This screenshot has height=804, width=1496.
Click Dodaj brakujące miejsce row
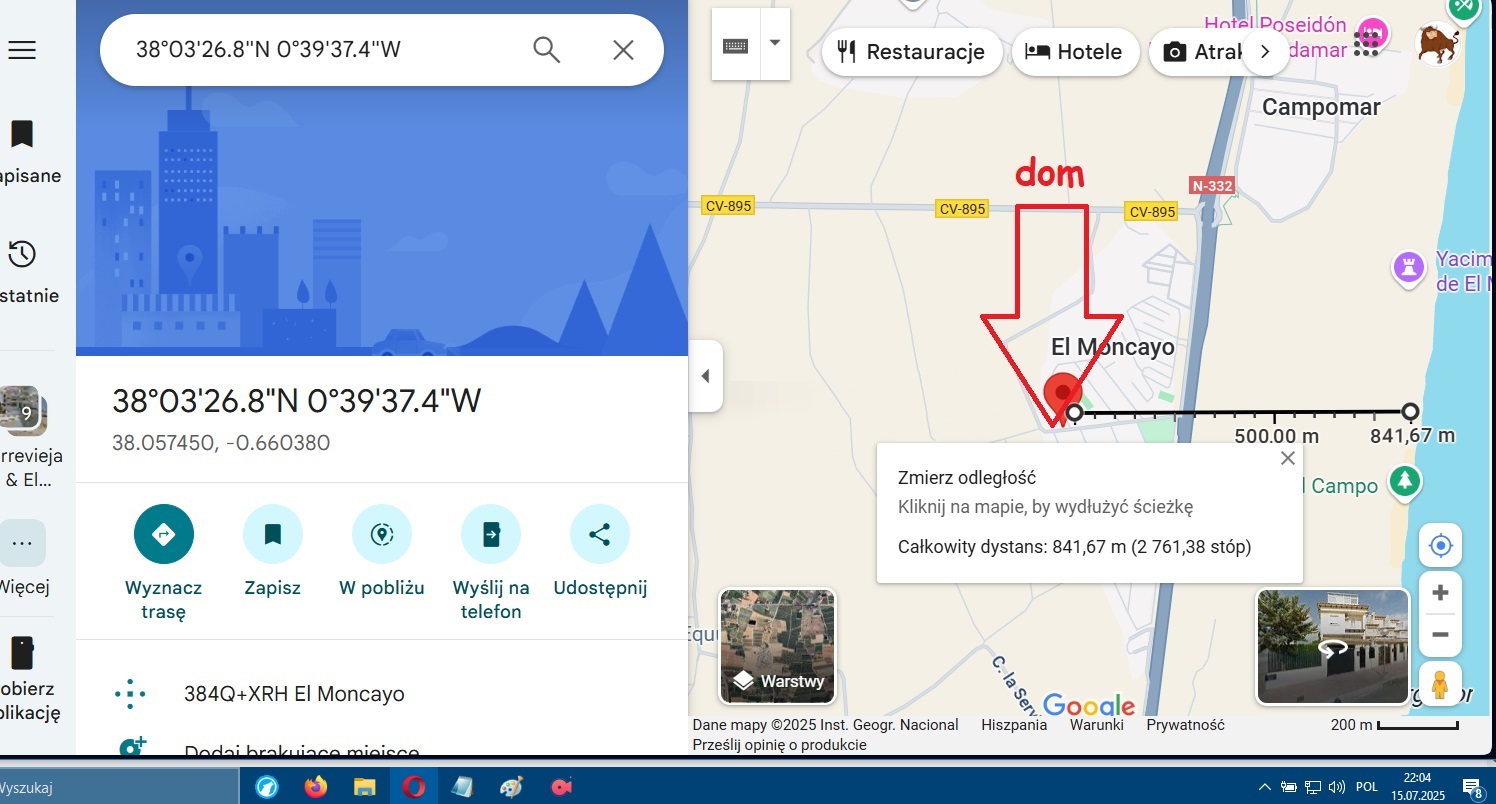pyautogui.click(x=382, y=750)
